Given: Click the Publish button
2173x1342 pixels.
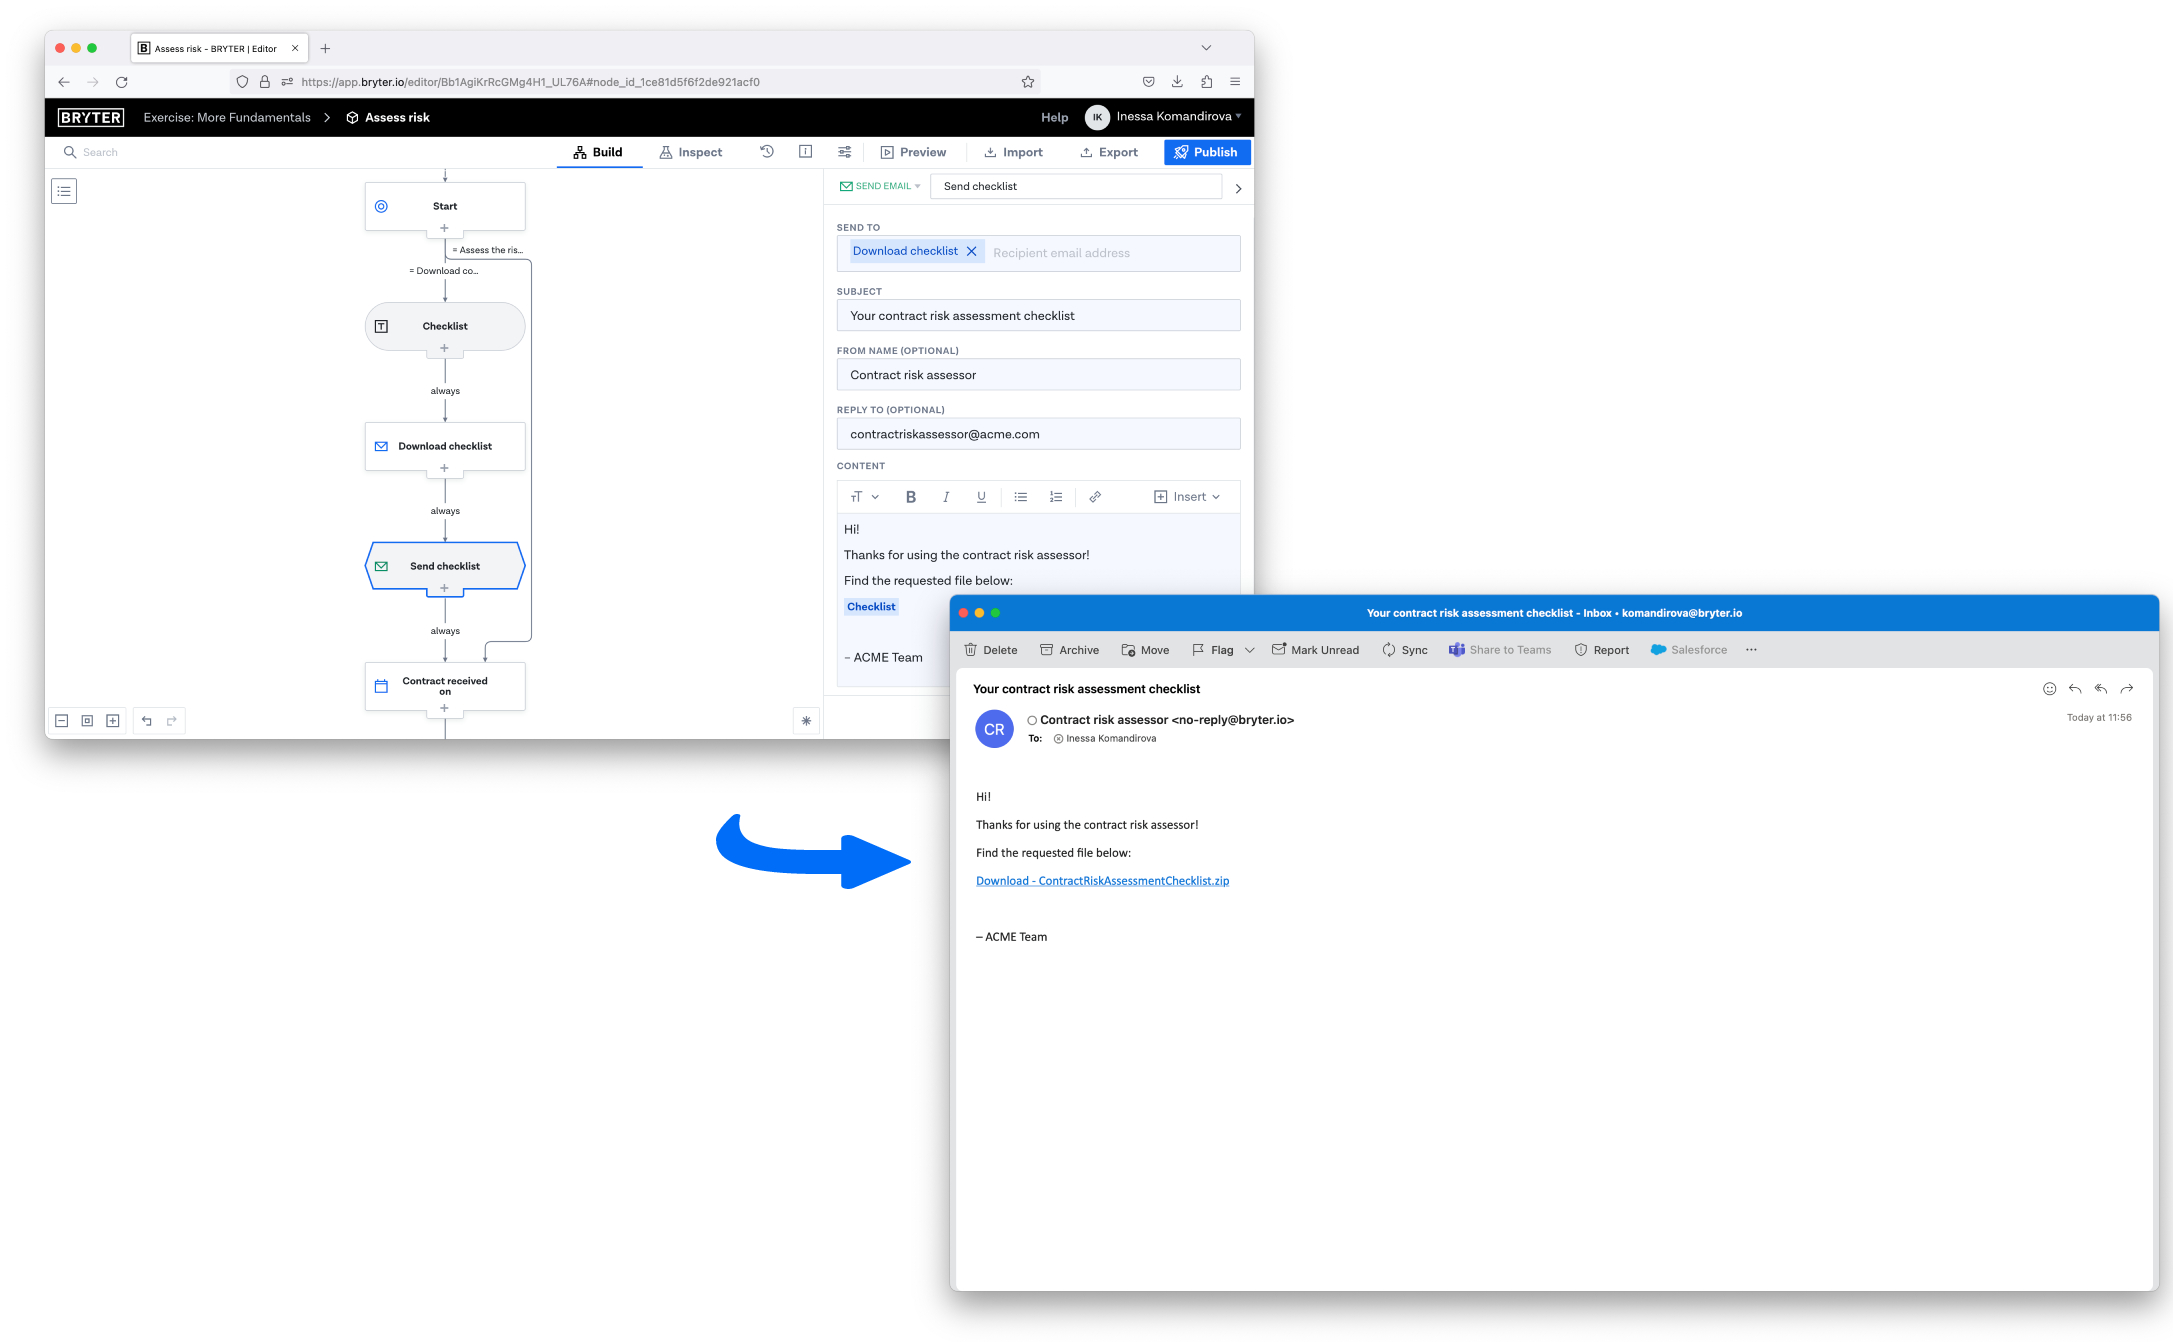Looking at the screenshot, I should tap(1207, 152).
